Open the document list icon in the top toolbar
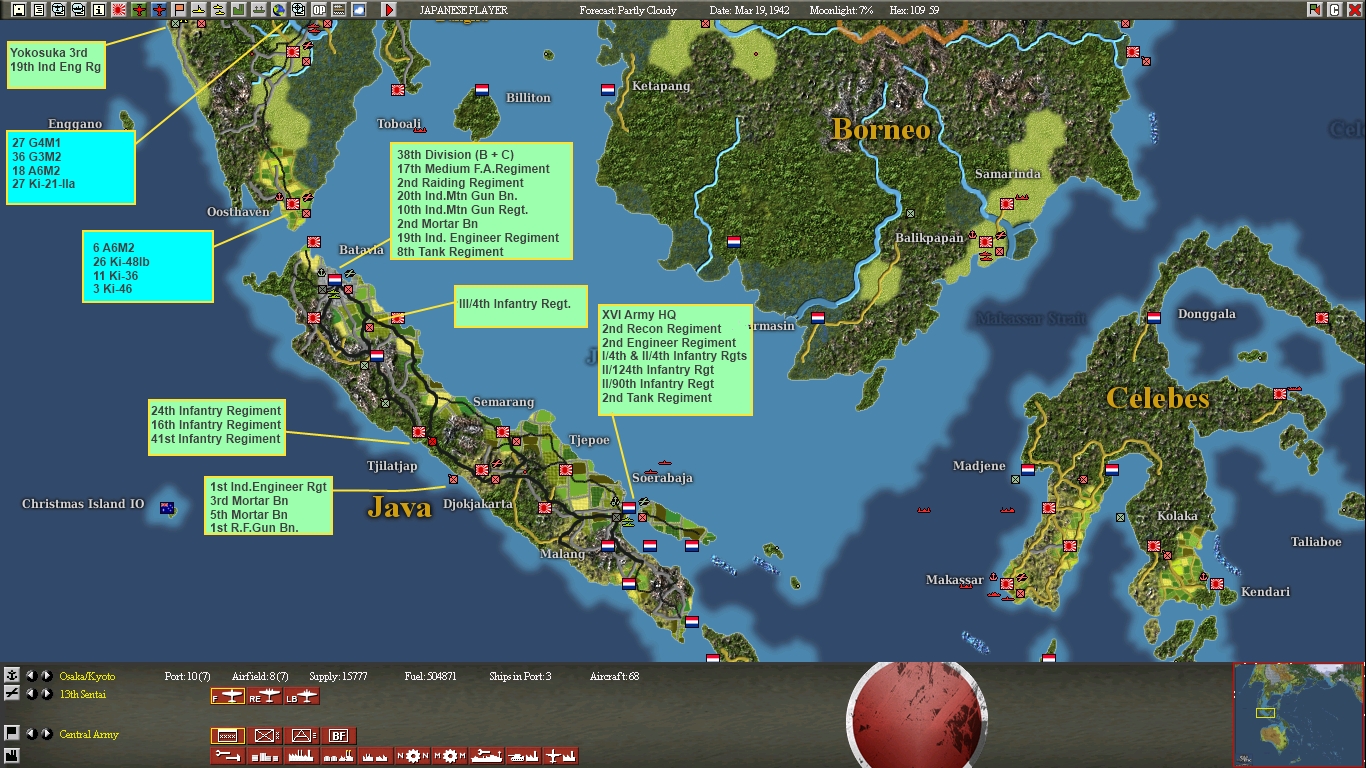This screenshot has height=768, width=1366. pyautogui.click(x=38, y=10)
